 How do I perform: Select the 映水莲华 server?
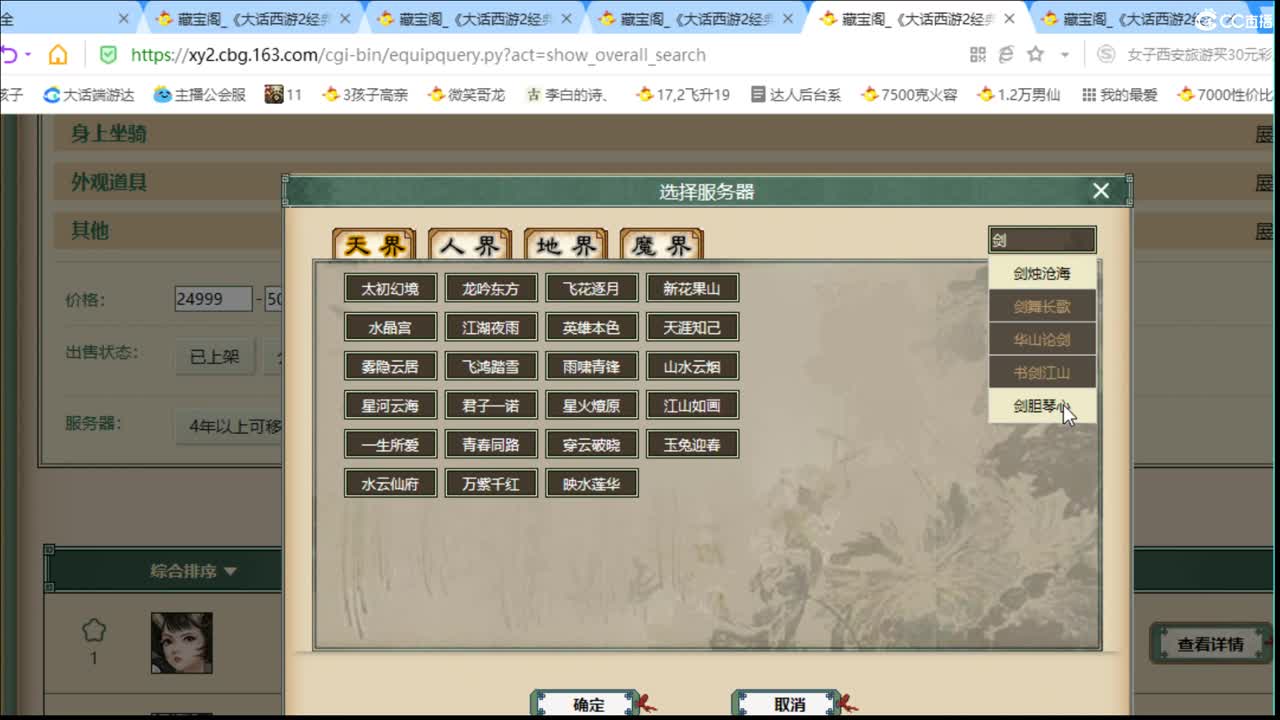(x=592, y=483)
